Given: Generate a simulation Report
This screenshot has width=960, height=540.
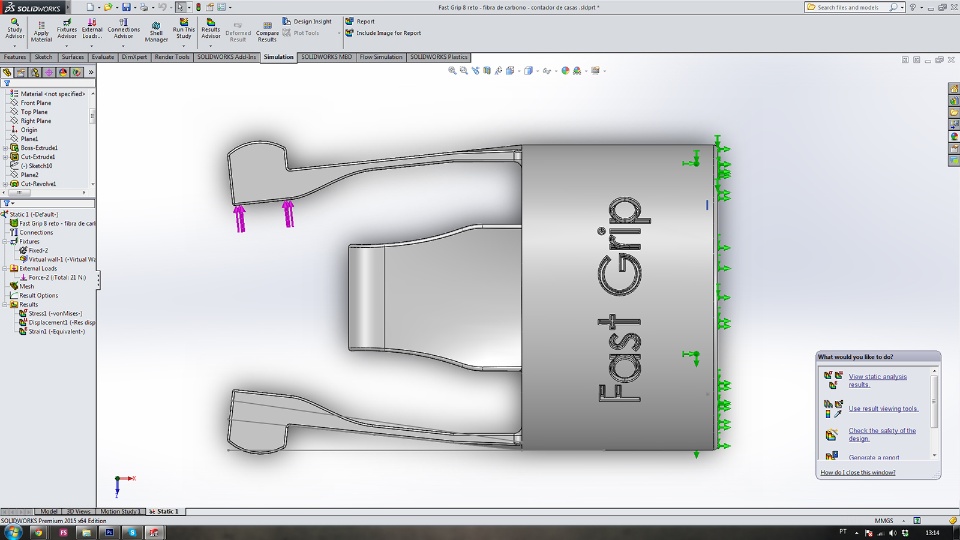Looking at the screenshot, I should click(x=360, y=21).
